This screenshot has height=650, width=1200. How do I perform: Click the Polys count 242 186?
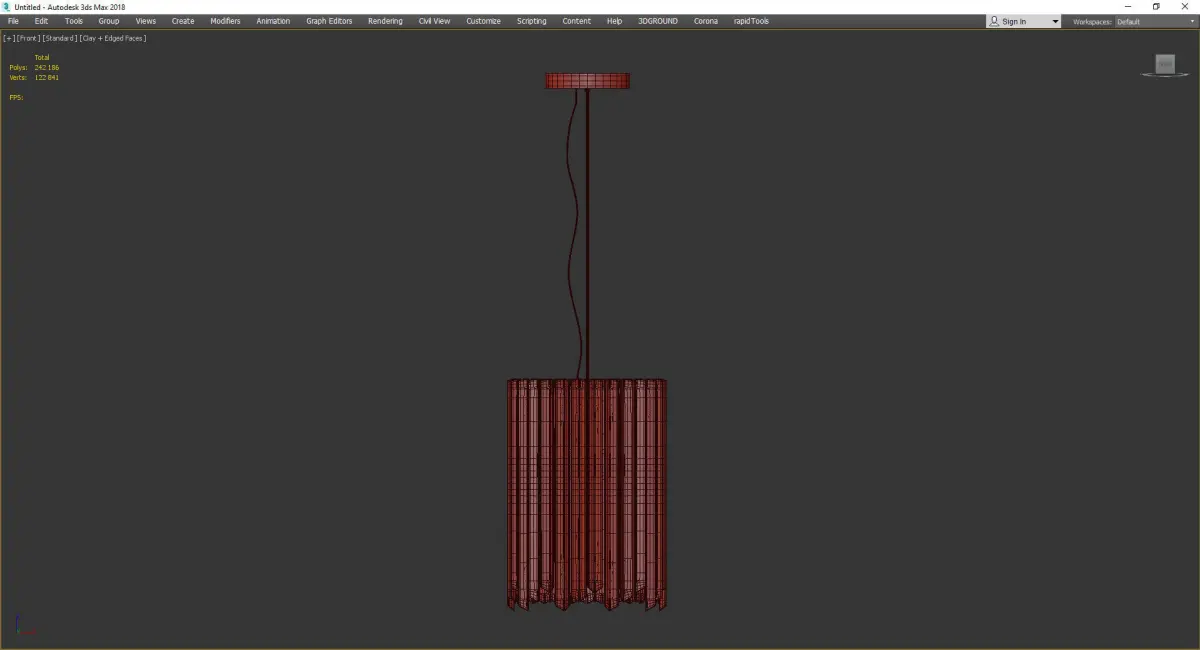(x=46, y=68)
